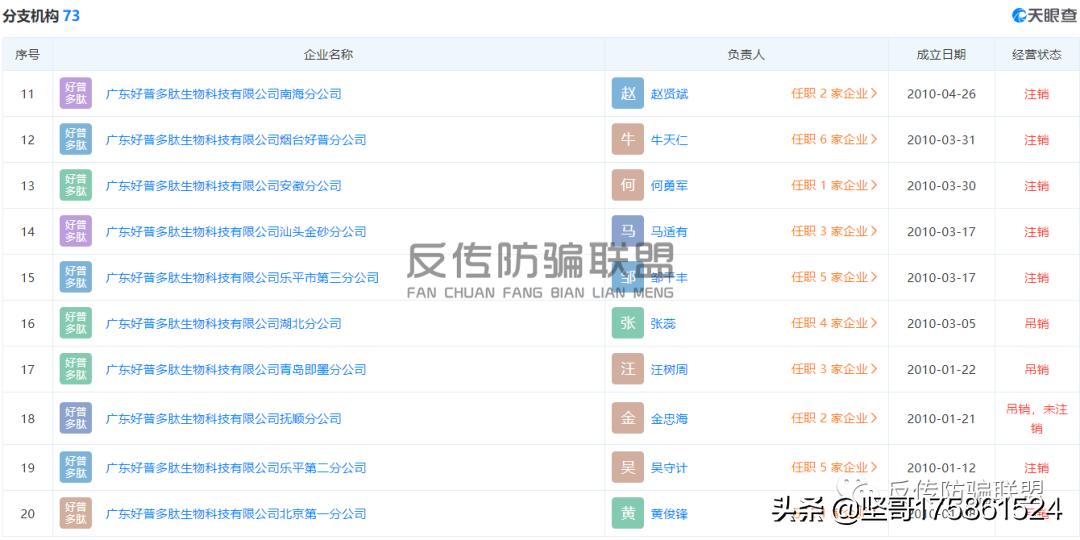Image resolution: width=1080 pixels, height=540 pixels.
Task: Expand 任职 3 家企业 for 马适有
Action: point(834,231)
